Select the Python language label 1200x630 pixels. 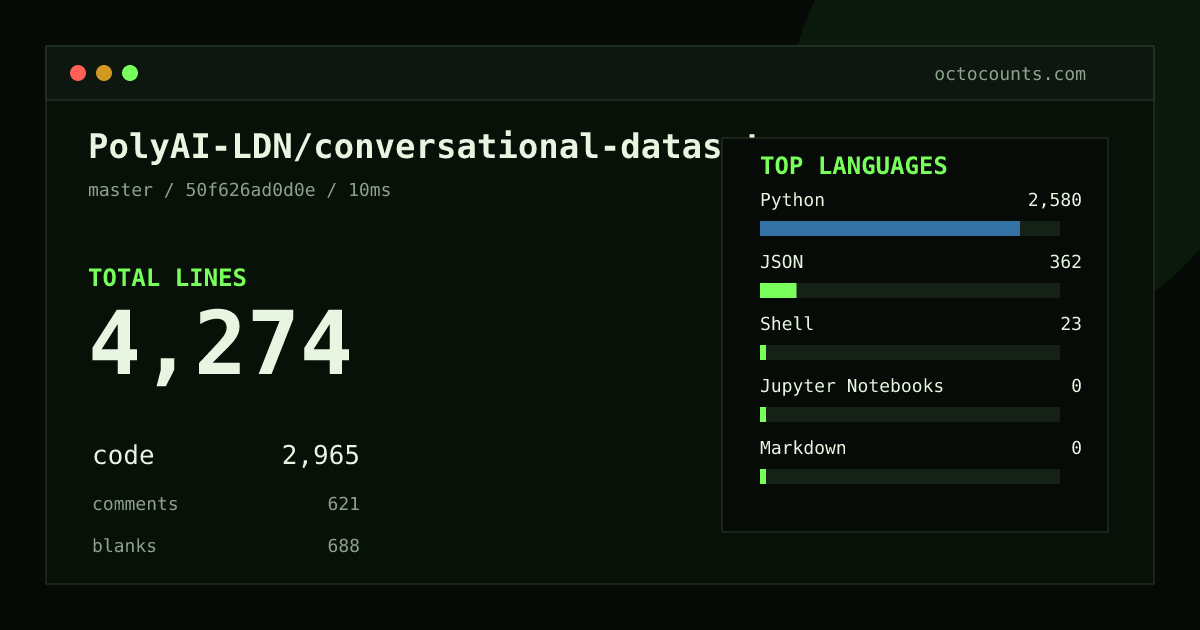pyautogui.click(x=792, y=200)
